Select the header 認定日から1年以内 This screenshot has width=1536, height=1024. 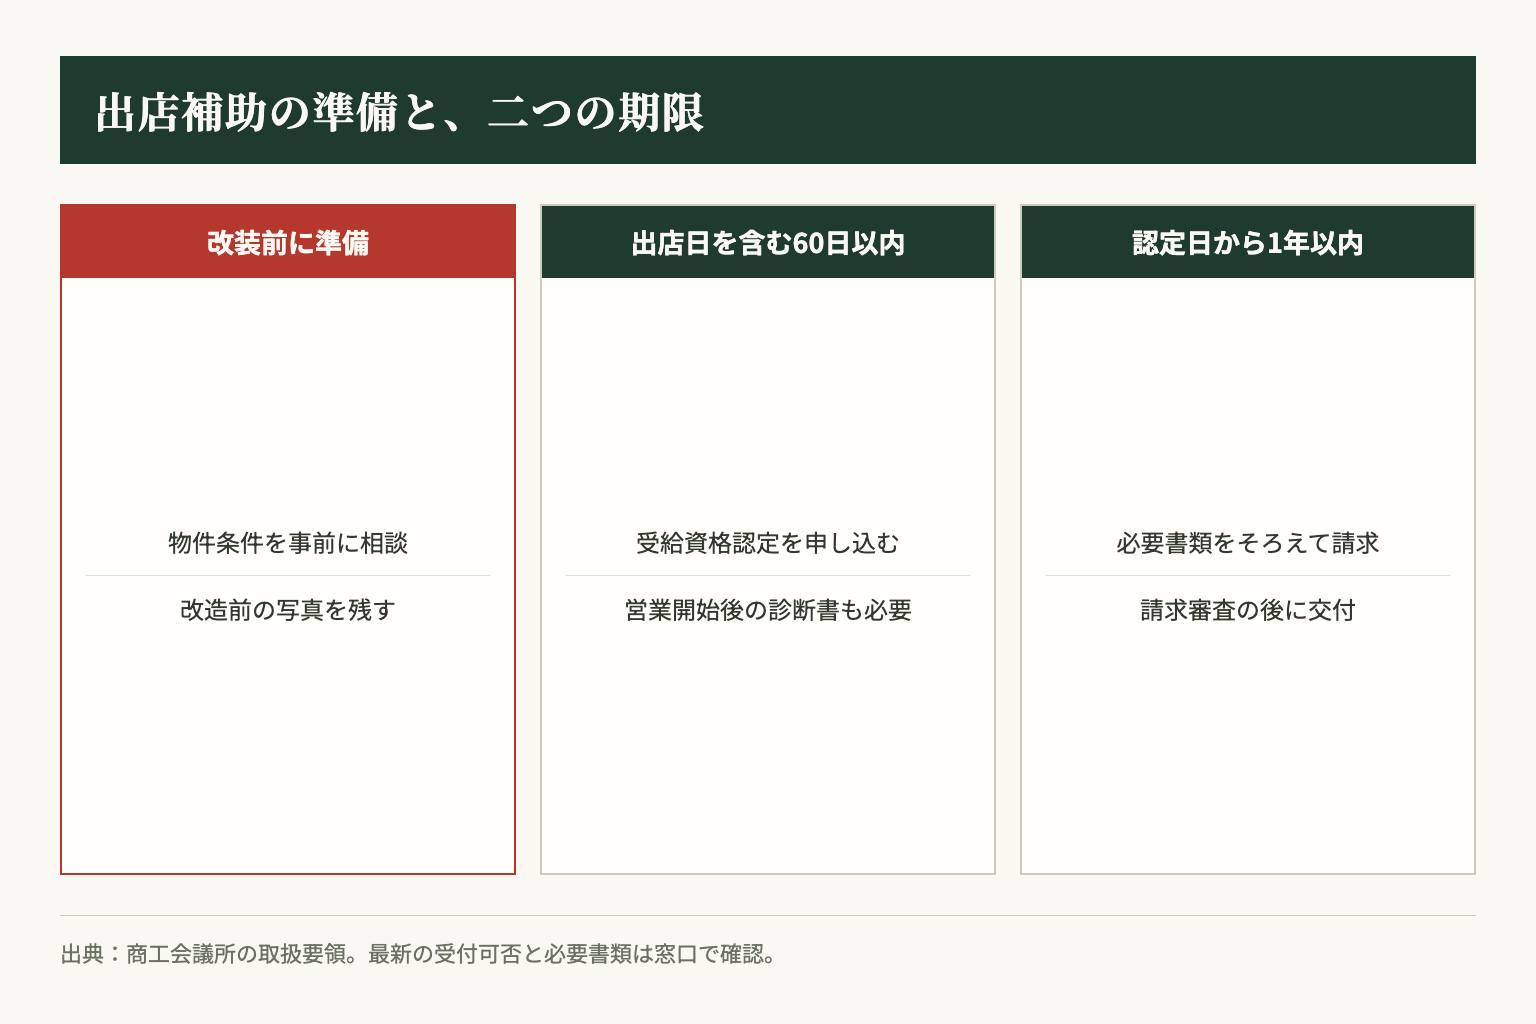coord(1248,242)
